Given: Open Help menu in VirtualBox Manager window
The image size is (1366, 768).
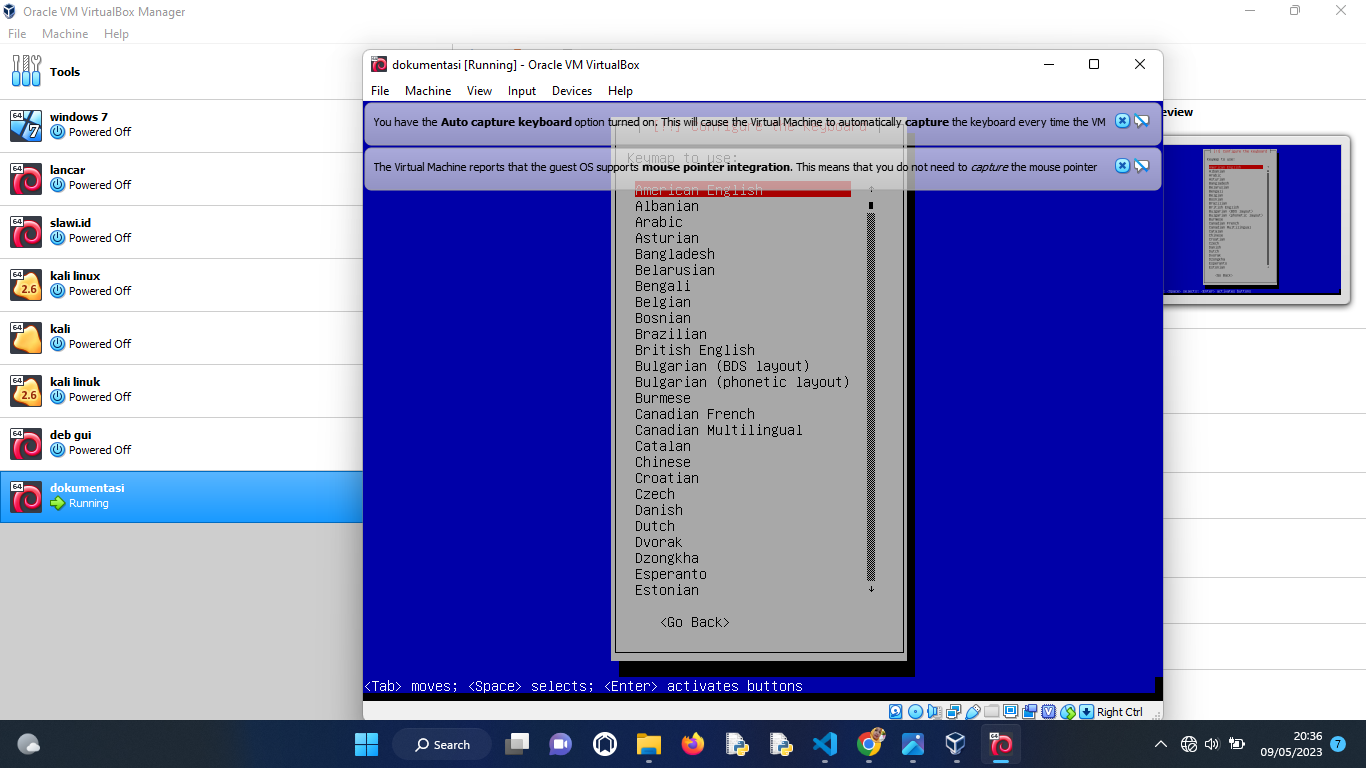Looking at the screenshot, I should tap(116, 34).
